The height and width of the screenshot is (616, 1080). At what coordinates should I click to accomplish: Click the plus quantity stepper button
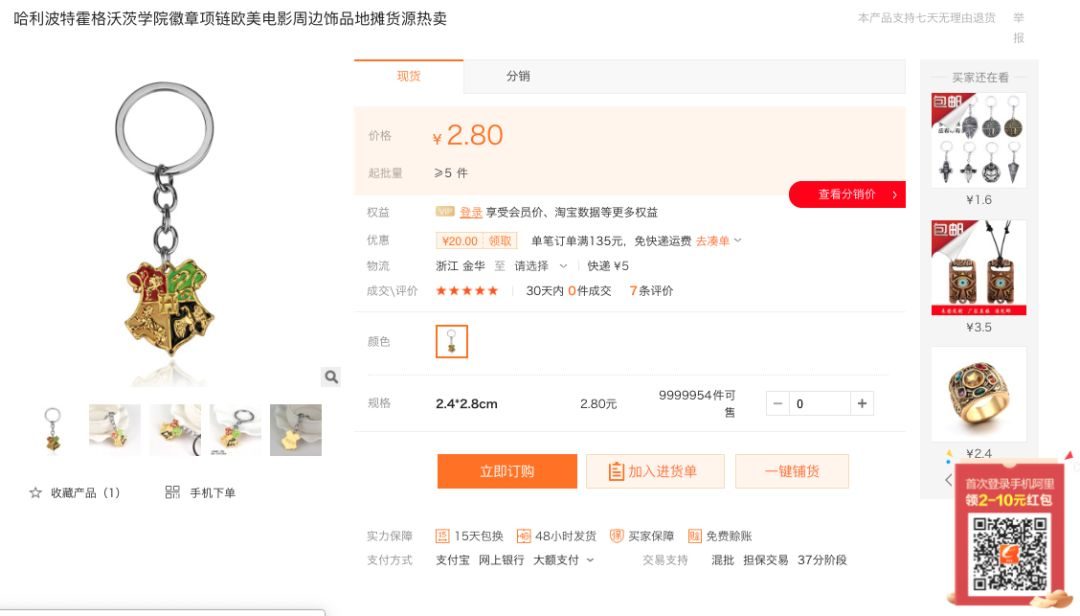point(862,404)
